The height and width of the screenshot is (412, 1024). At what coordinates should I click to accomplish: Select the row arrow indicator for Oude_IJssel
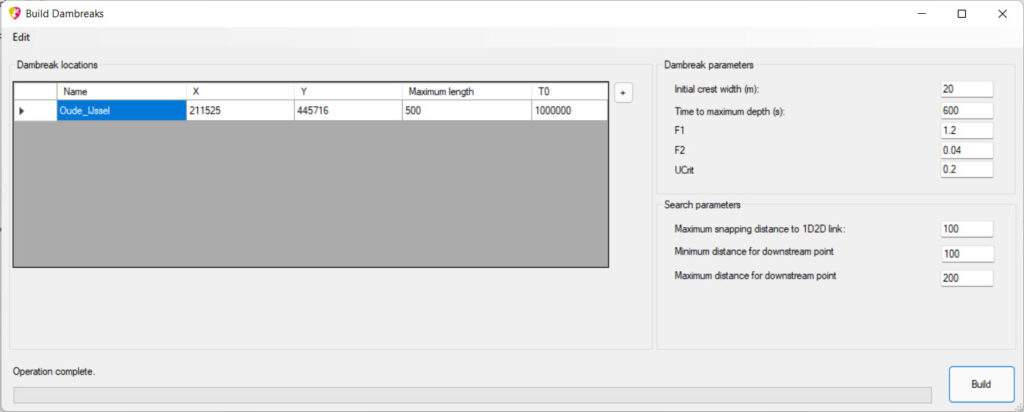point(23,111)
